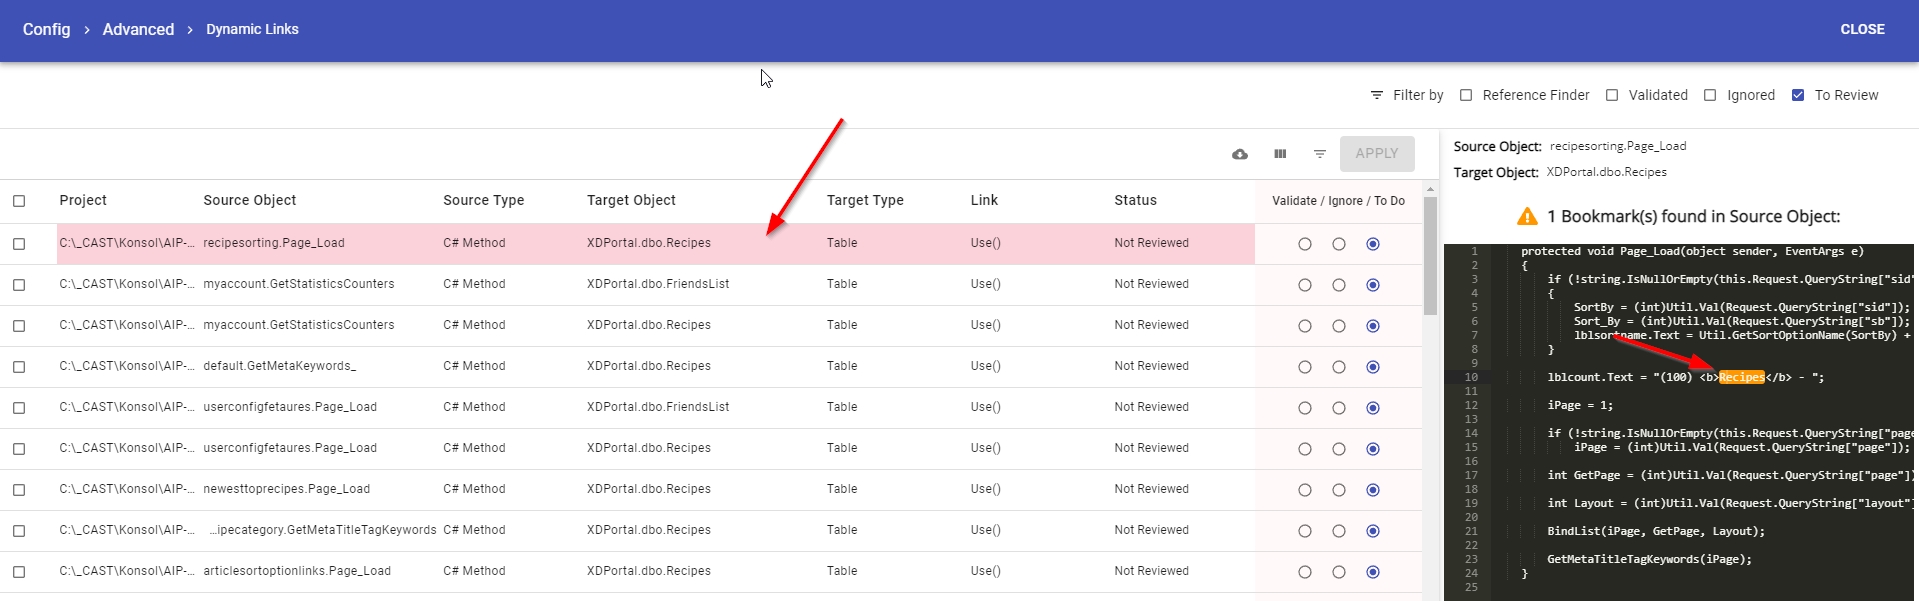Click chevron separator after Config

[87, 30]
